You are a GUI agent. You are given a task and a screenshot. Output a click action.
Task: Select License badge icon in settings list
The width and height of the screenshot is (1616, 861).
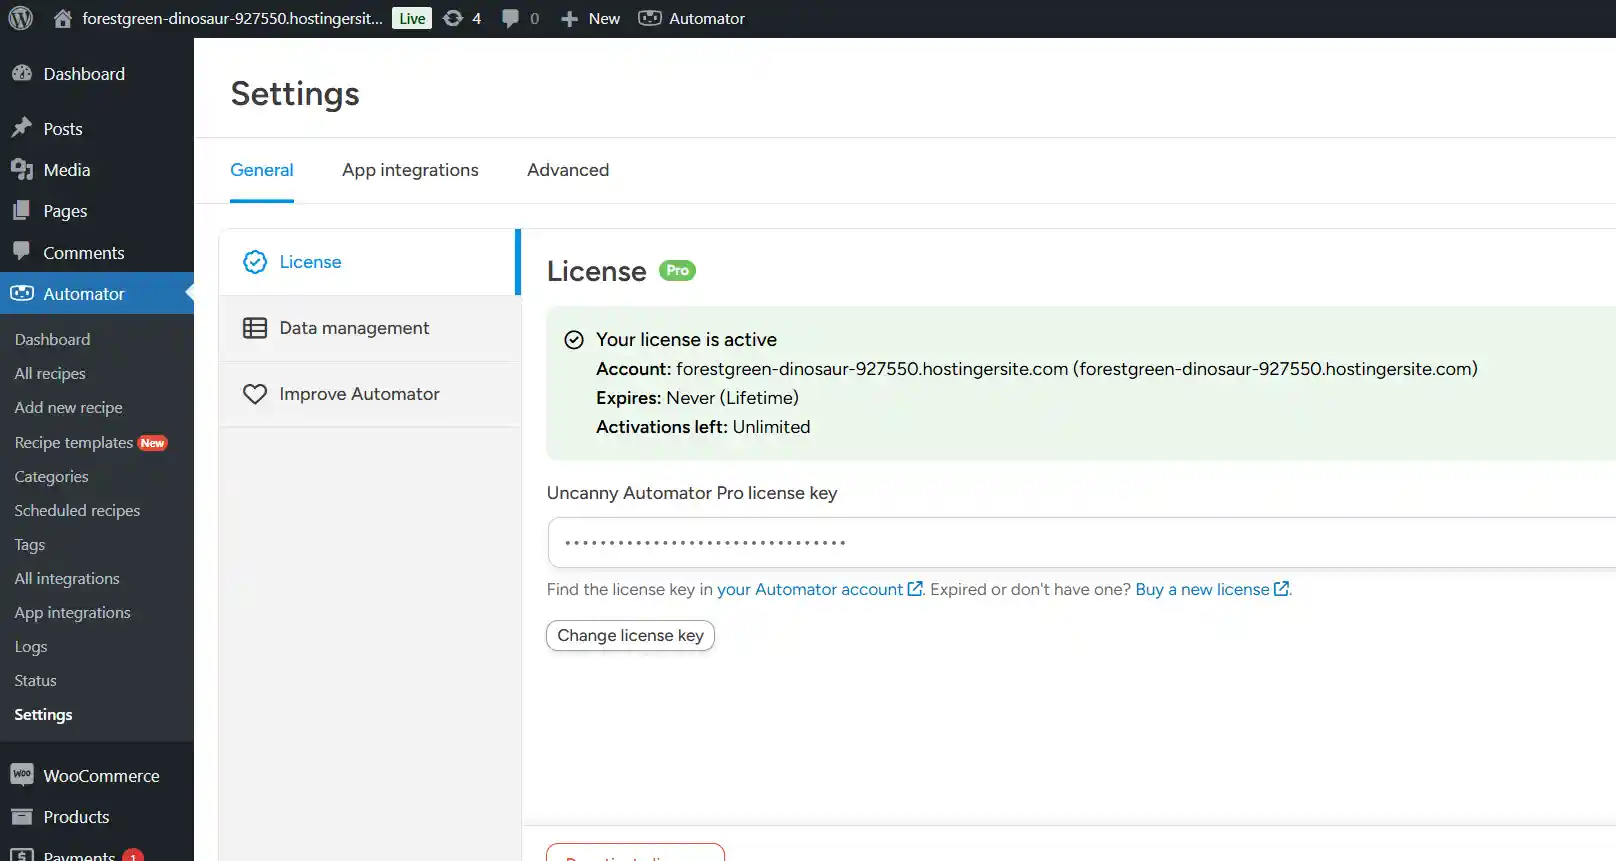pyautogui.click(x=255, y=262)
